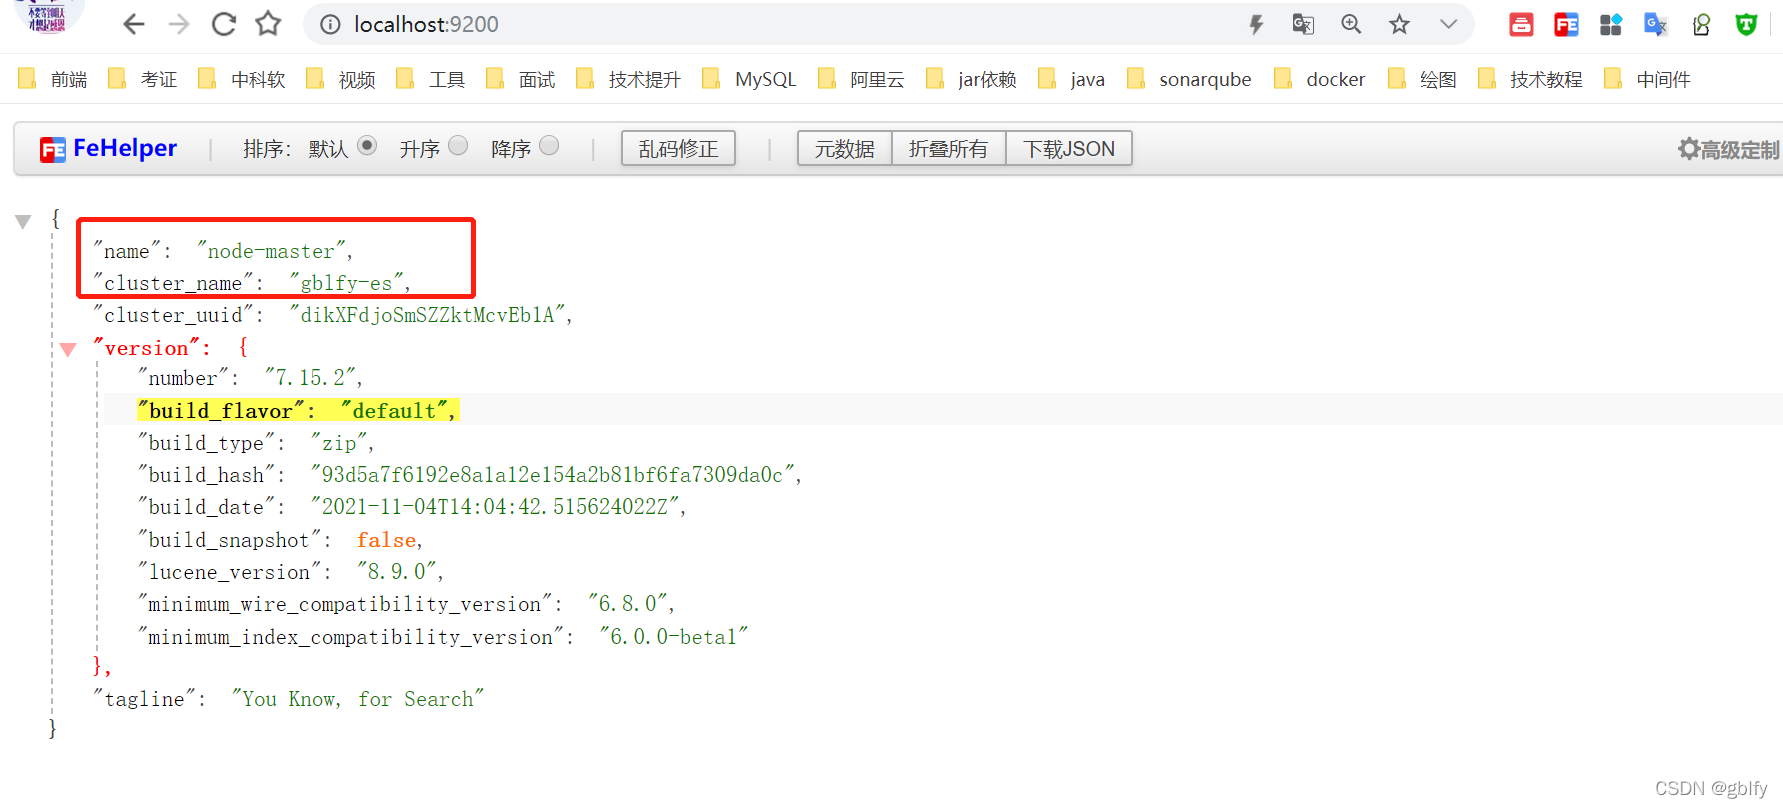Open the 技术提升 bookmark folder
Image resolution: width=1783 pixels, height=808 pixels.
coord(629,79)
